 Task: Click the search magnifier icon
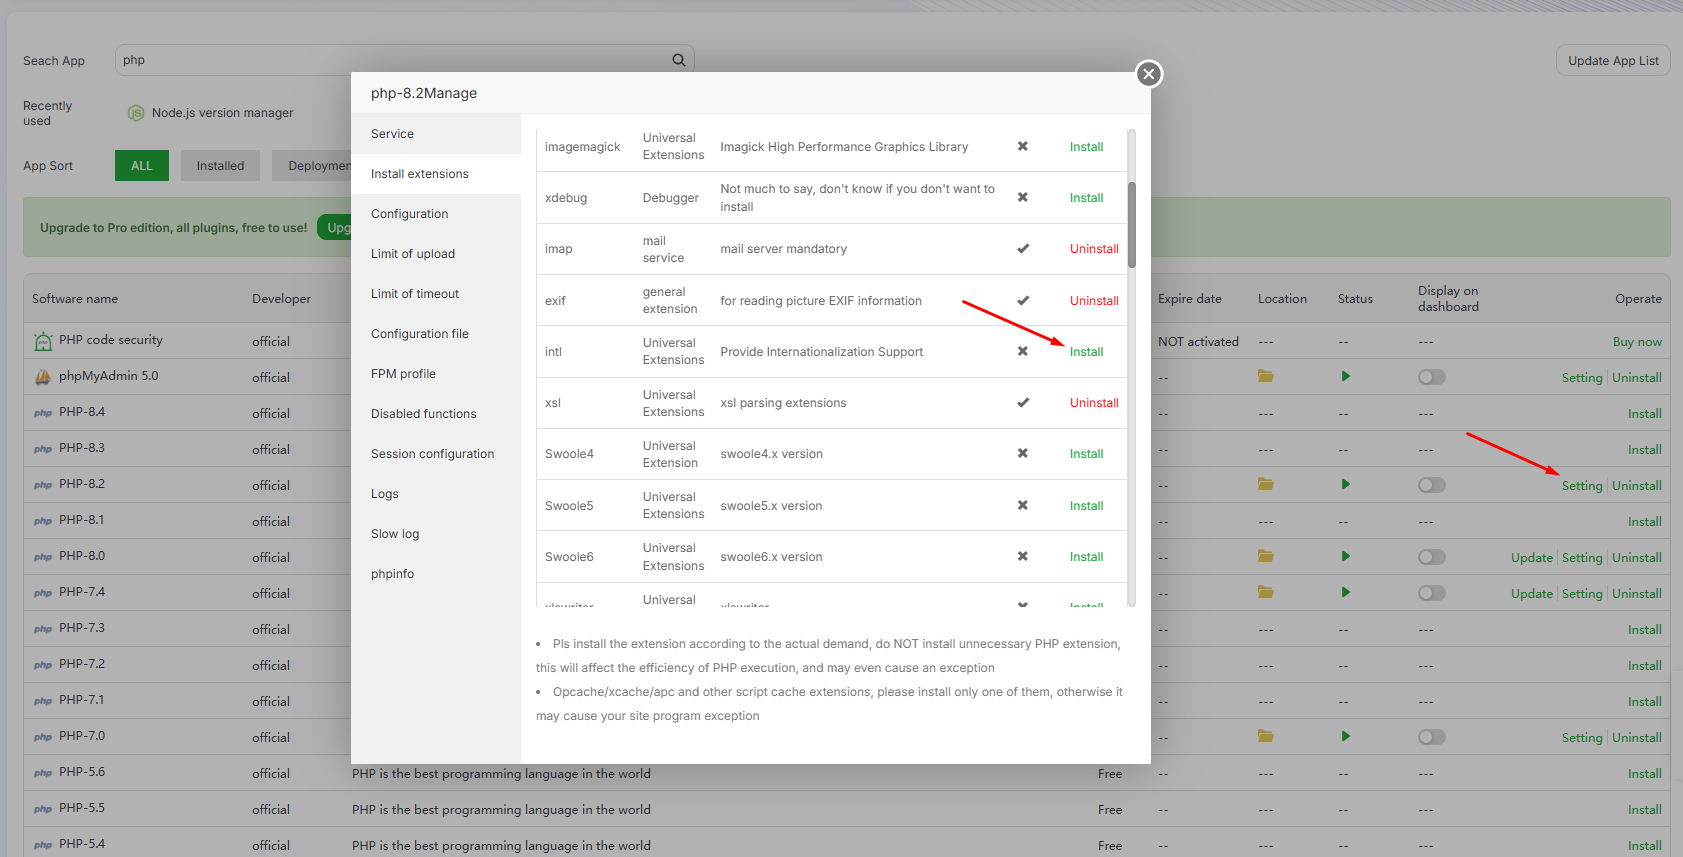coord(678,60)
